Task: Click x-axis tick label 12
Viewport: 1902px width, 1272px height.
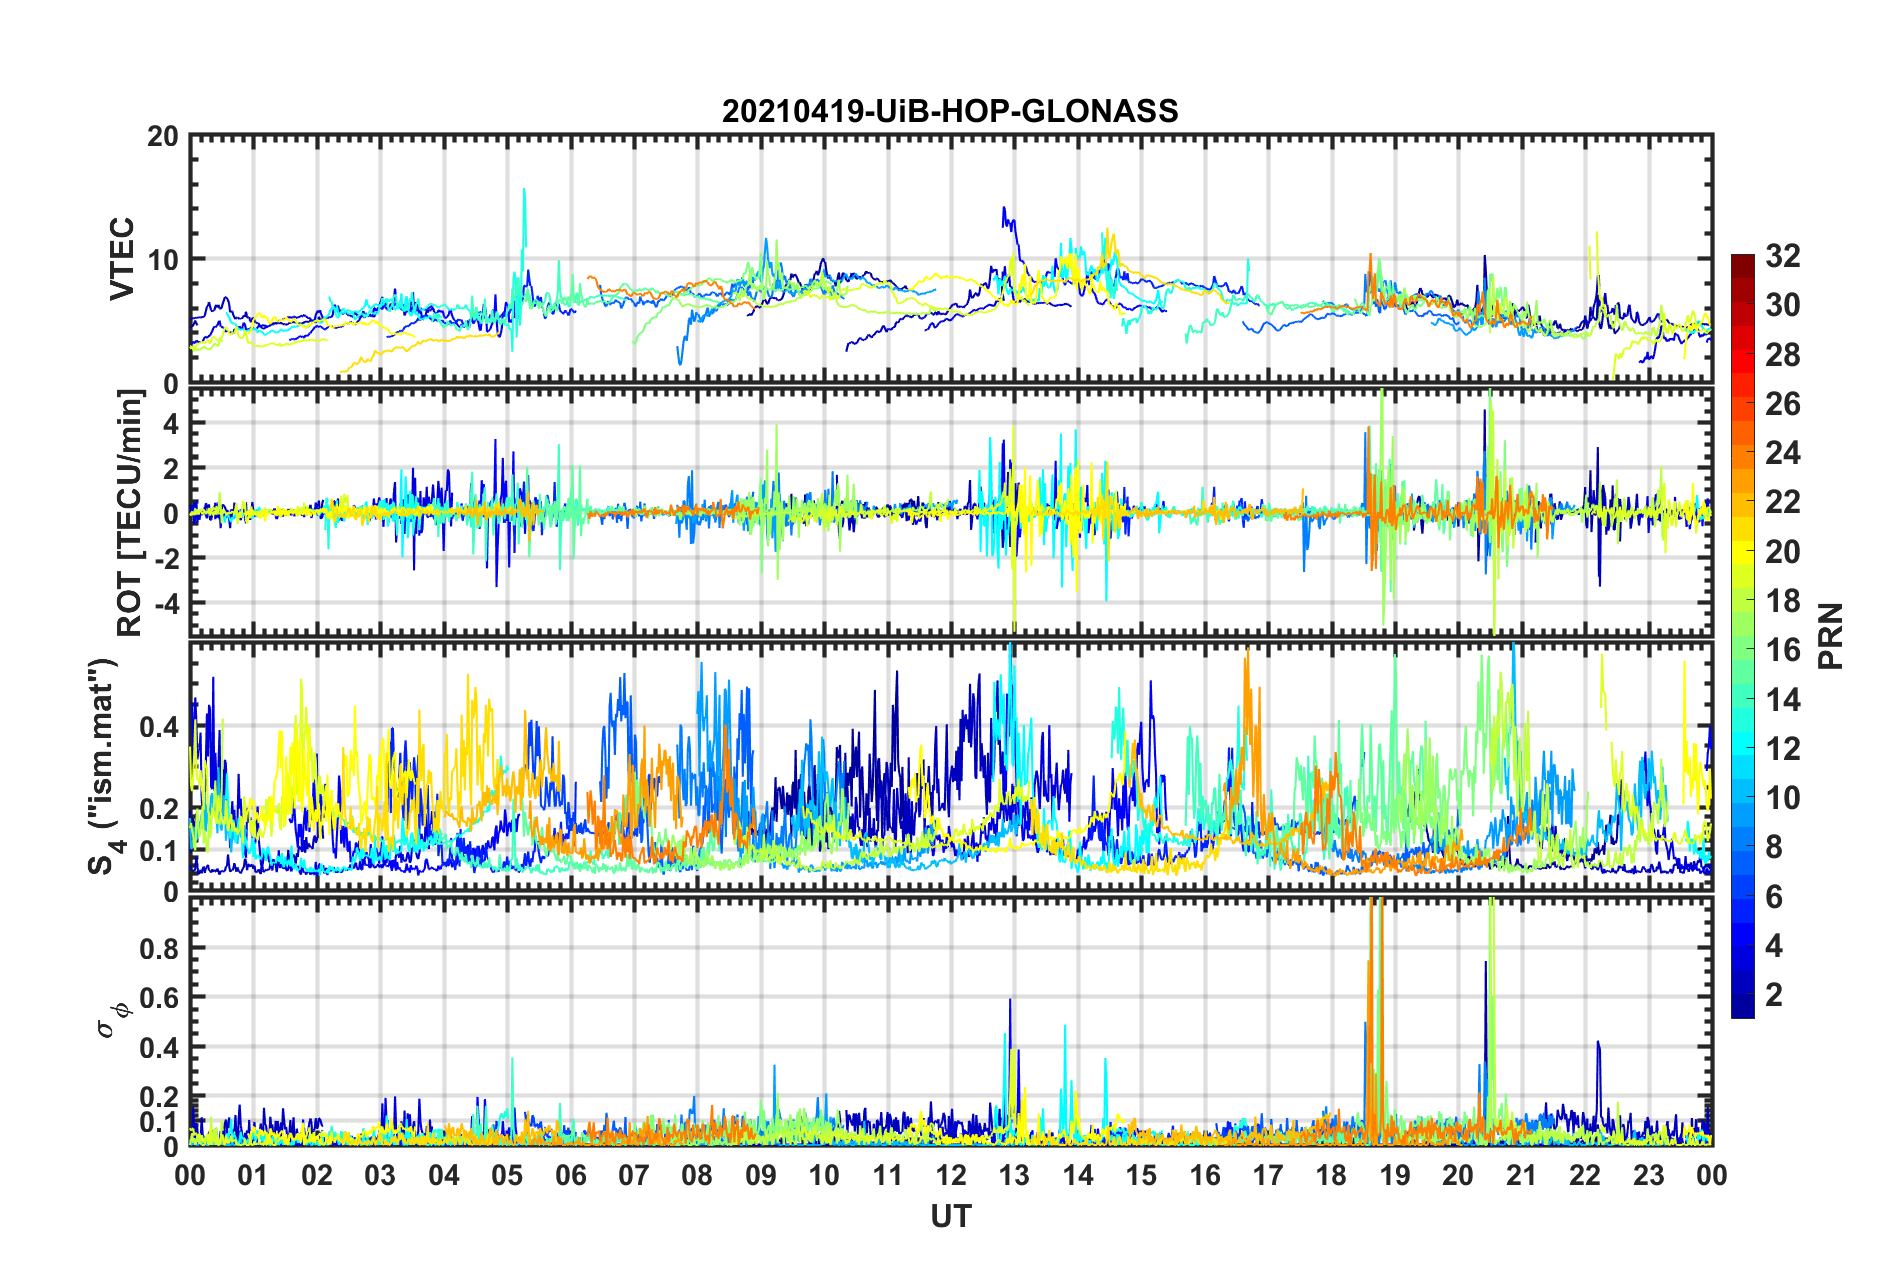Action: [x=951, y=1175]
